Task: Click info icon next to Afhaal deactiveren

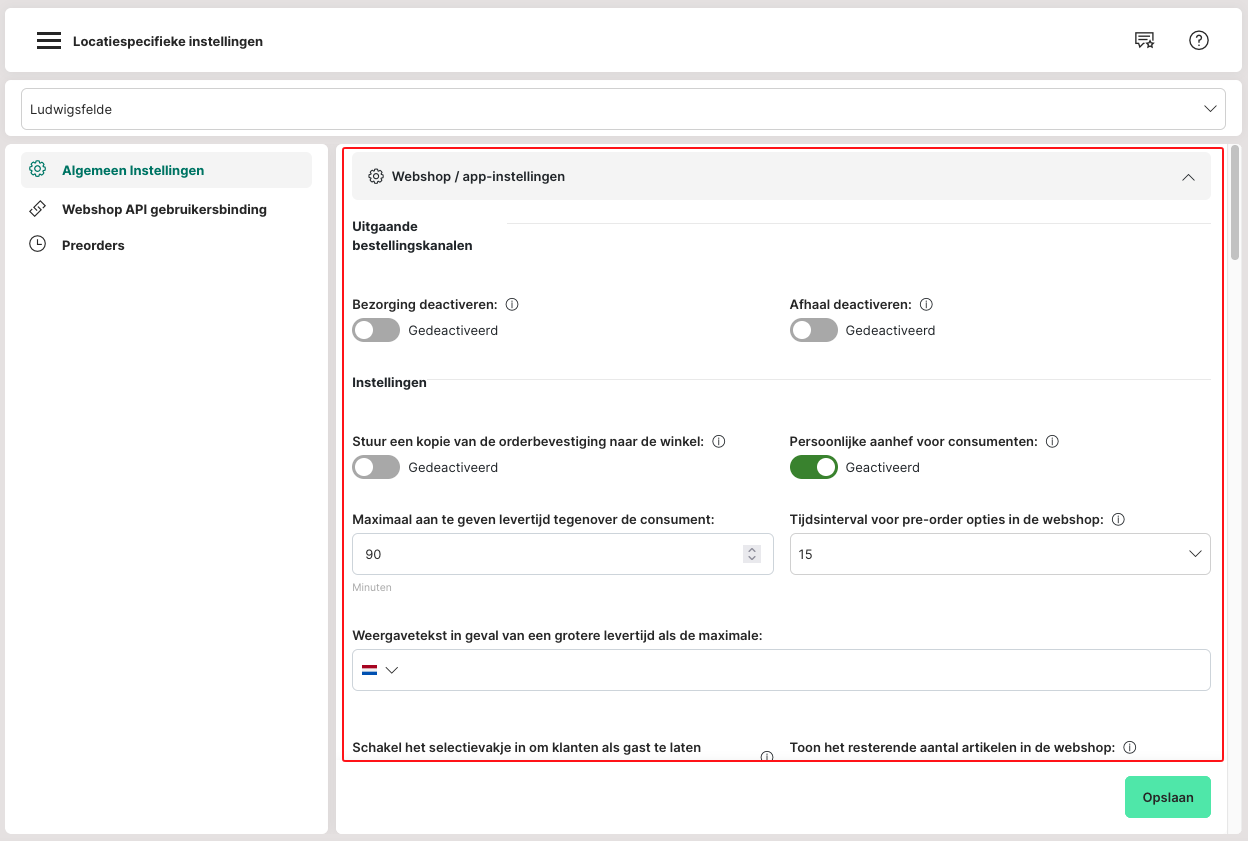Action: pos(926,304)
